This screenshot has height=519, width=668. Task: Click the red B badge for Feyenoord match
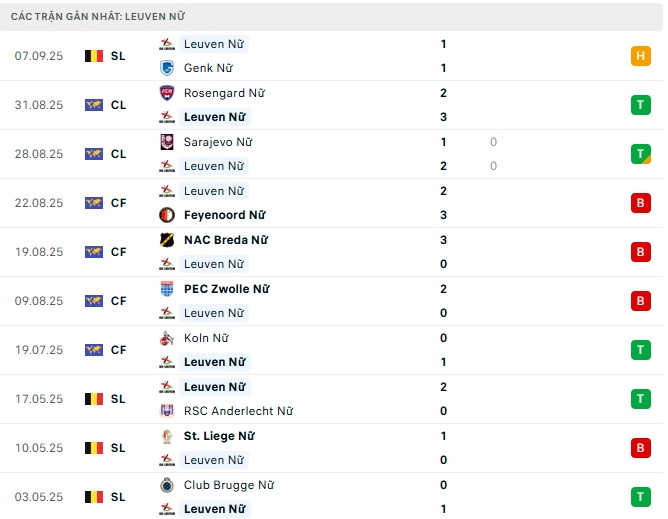641,203
